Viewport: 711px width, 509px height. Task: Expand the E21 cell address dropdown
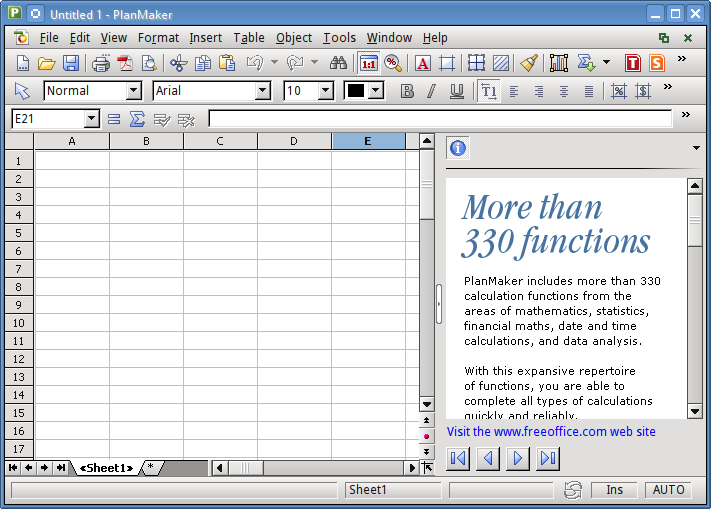(91, 119)
